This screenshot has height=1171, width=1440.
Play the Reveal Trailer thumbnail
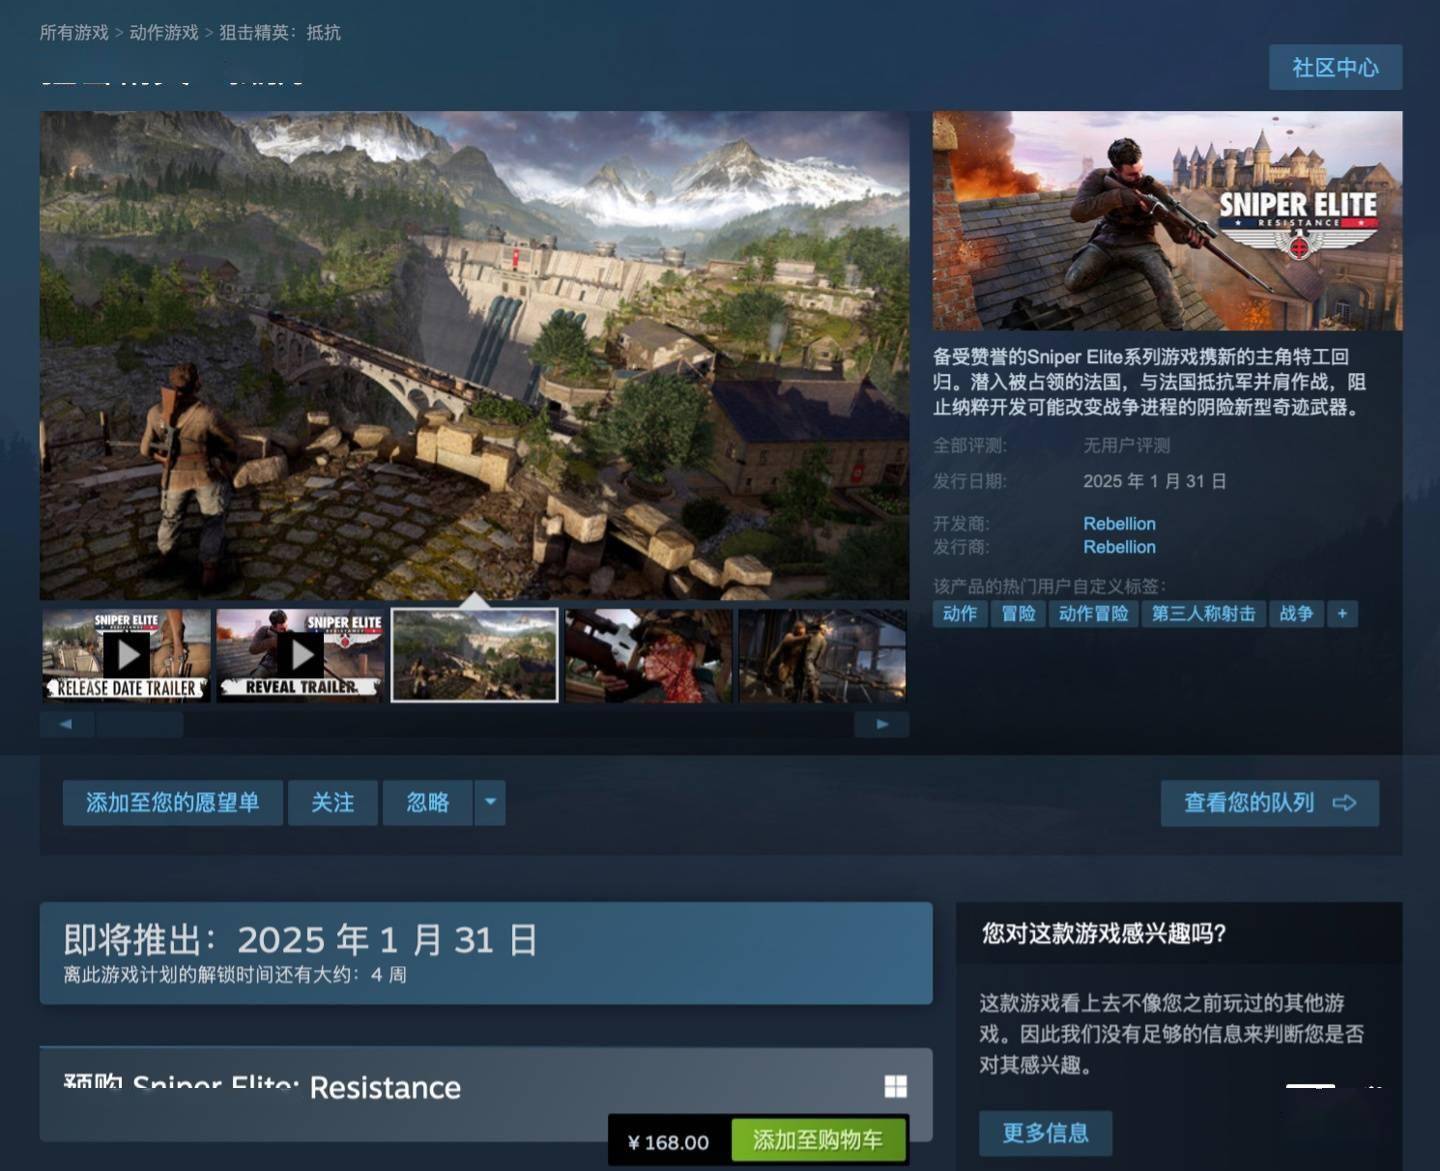click(x=300, y=655)
